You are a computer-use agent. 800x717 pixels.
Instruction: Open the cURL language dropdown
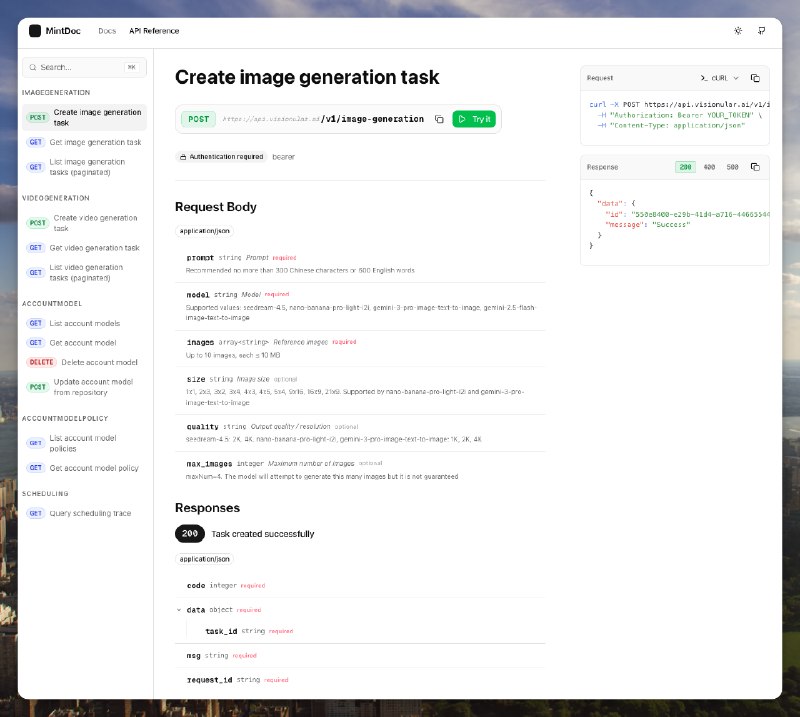(x=720, y=77)
